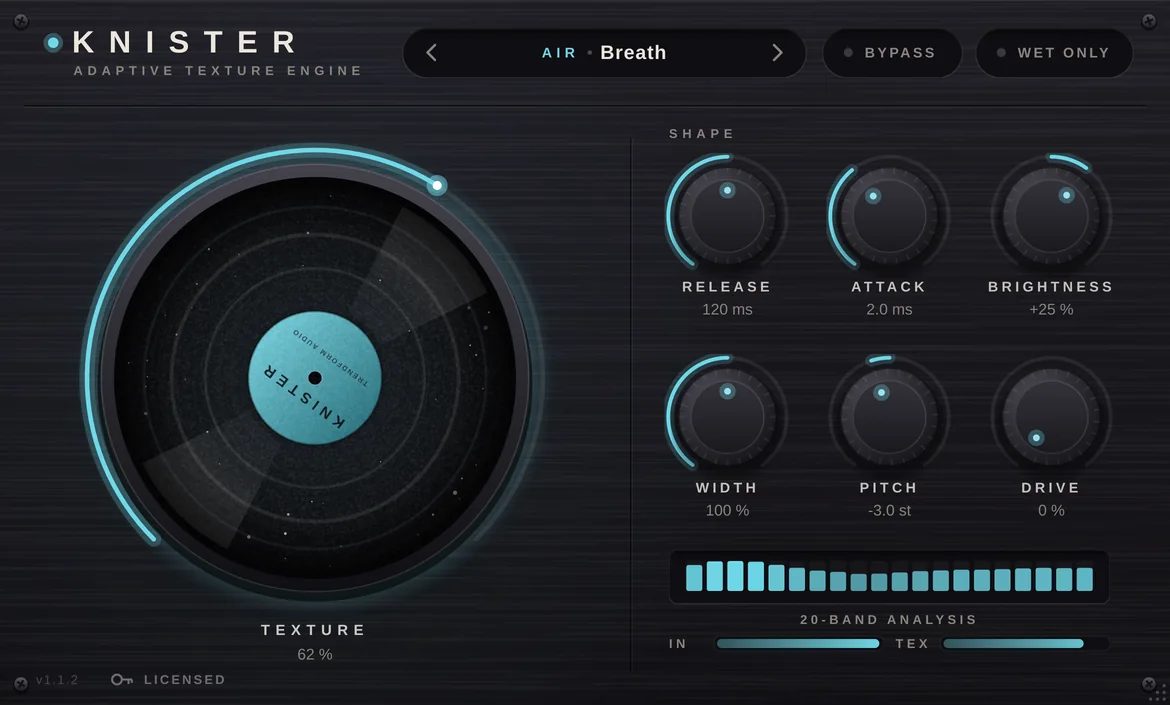Click the turquoise vinyl record center label
Image resolution: width=1170 pixels, height=705 pixels.
click(315, 377)
